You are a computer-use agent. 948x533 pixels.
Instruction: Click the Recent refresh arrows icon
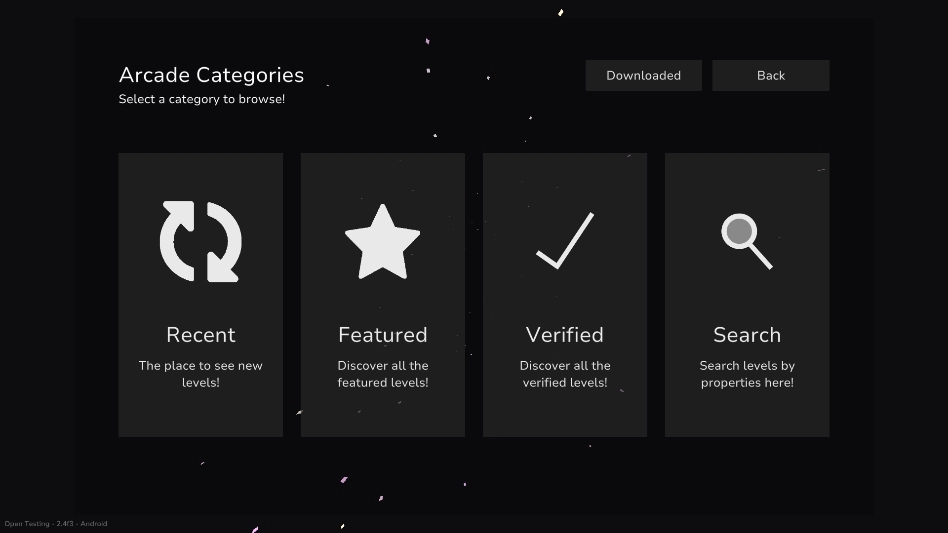click(x=200, y=241)
